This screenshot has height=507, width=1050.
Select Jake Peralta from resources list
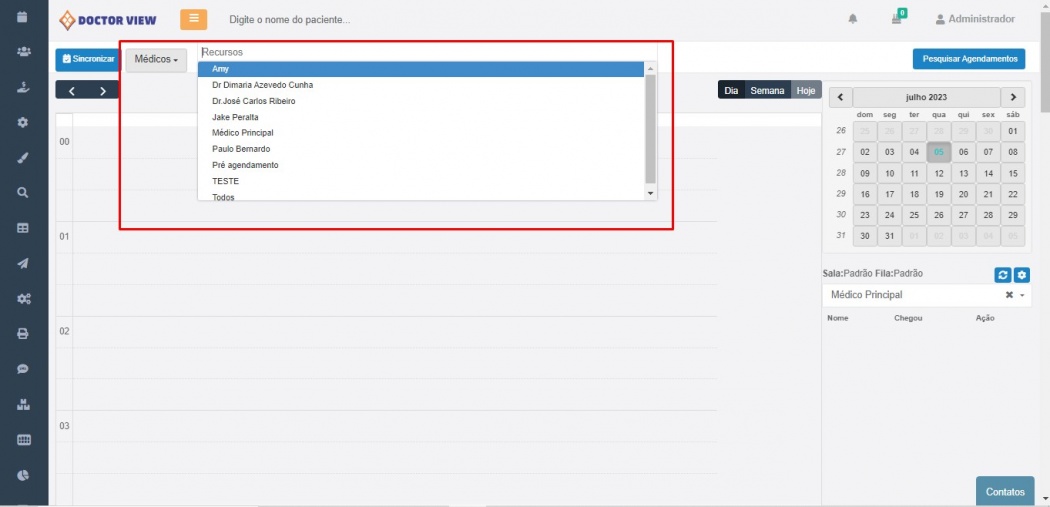tap(235, 117)
